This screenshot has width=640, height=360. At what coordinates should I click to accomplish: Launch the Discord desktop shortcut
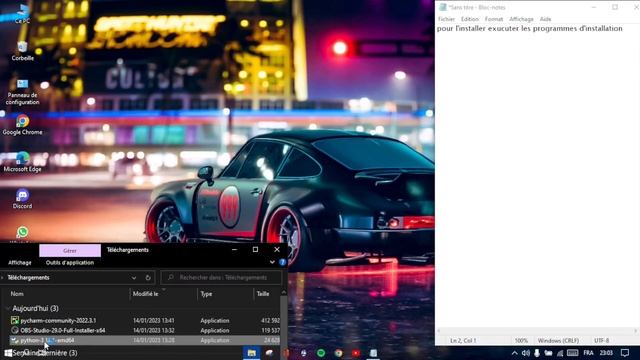22,198
